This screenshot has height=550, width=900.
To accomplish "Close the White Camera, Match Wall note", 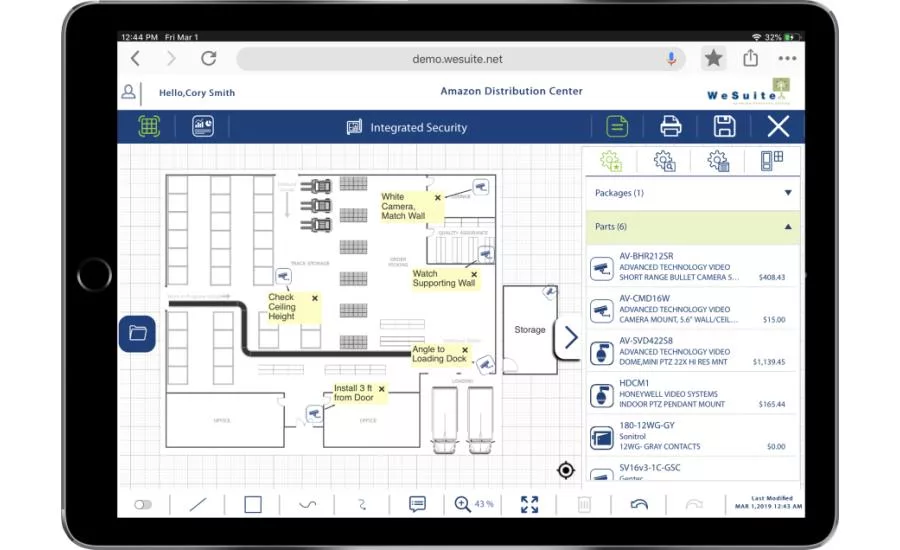I will pyautogui.click(x=438, y=197).
